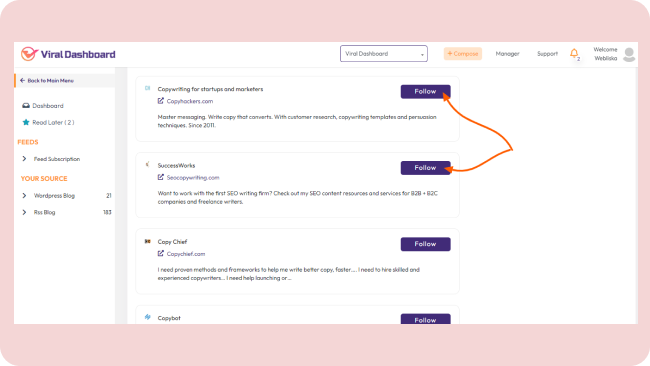
Task: Click the Copychief.com external link icon
Action: click(x=160, y=254)
